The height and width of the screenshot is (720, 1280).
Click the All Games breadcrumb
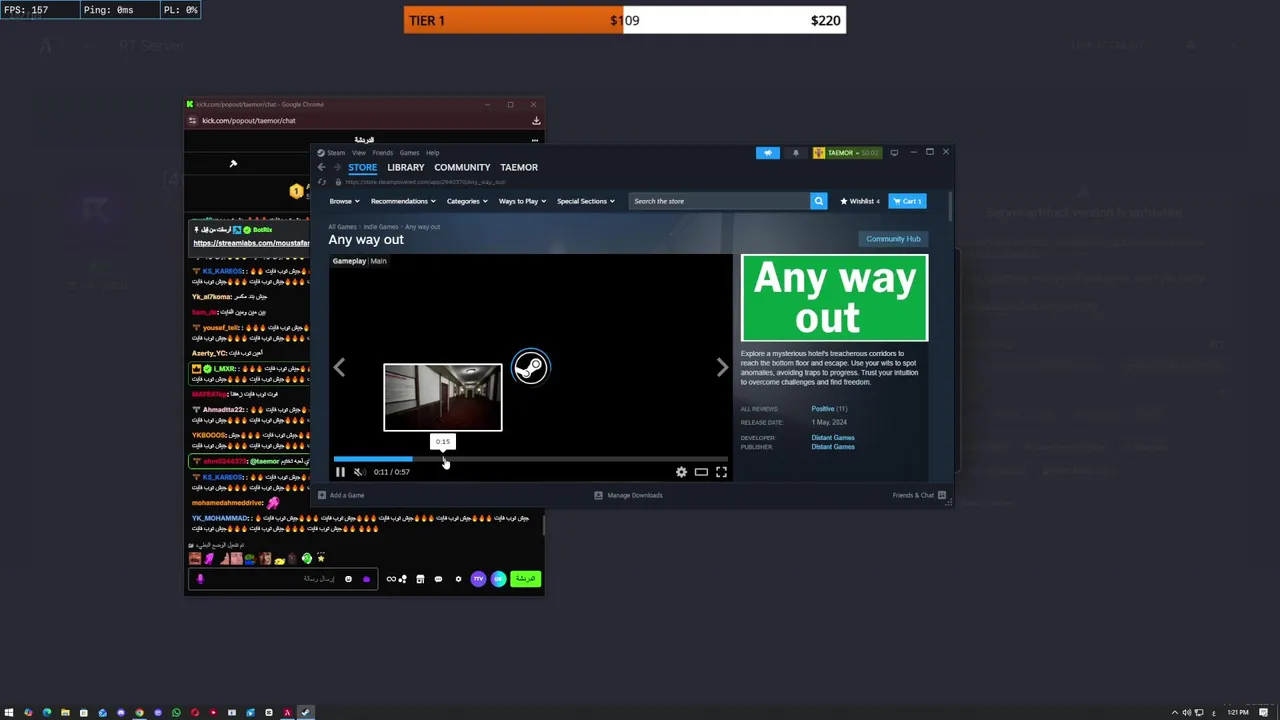342,227
